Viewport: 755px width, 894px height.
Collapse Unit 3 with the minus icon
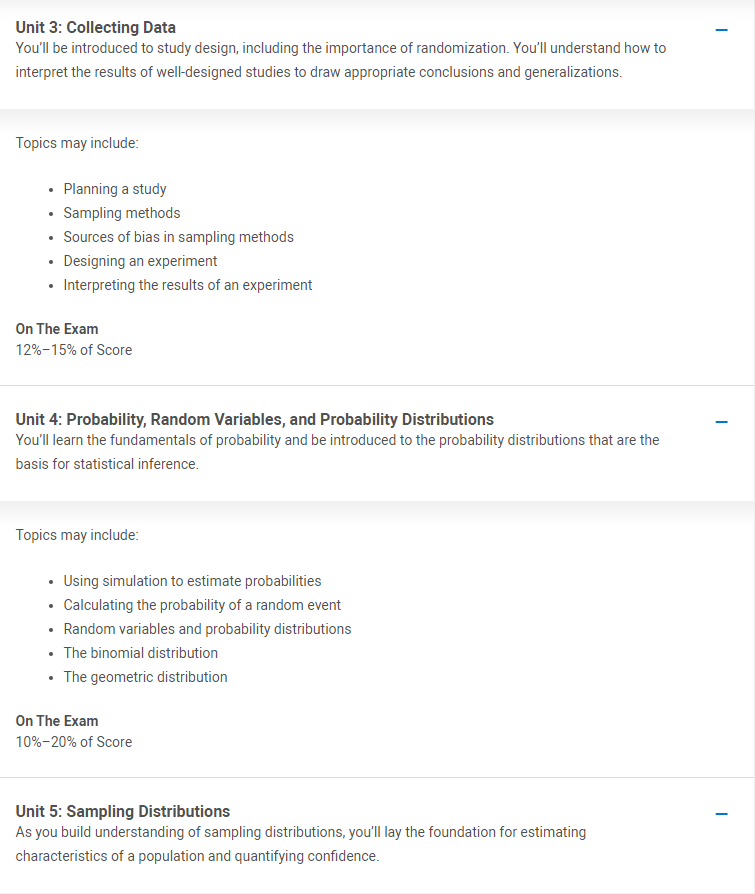coord(721,30)
